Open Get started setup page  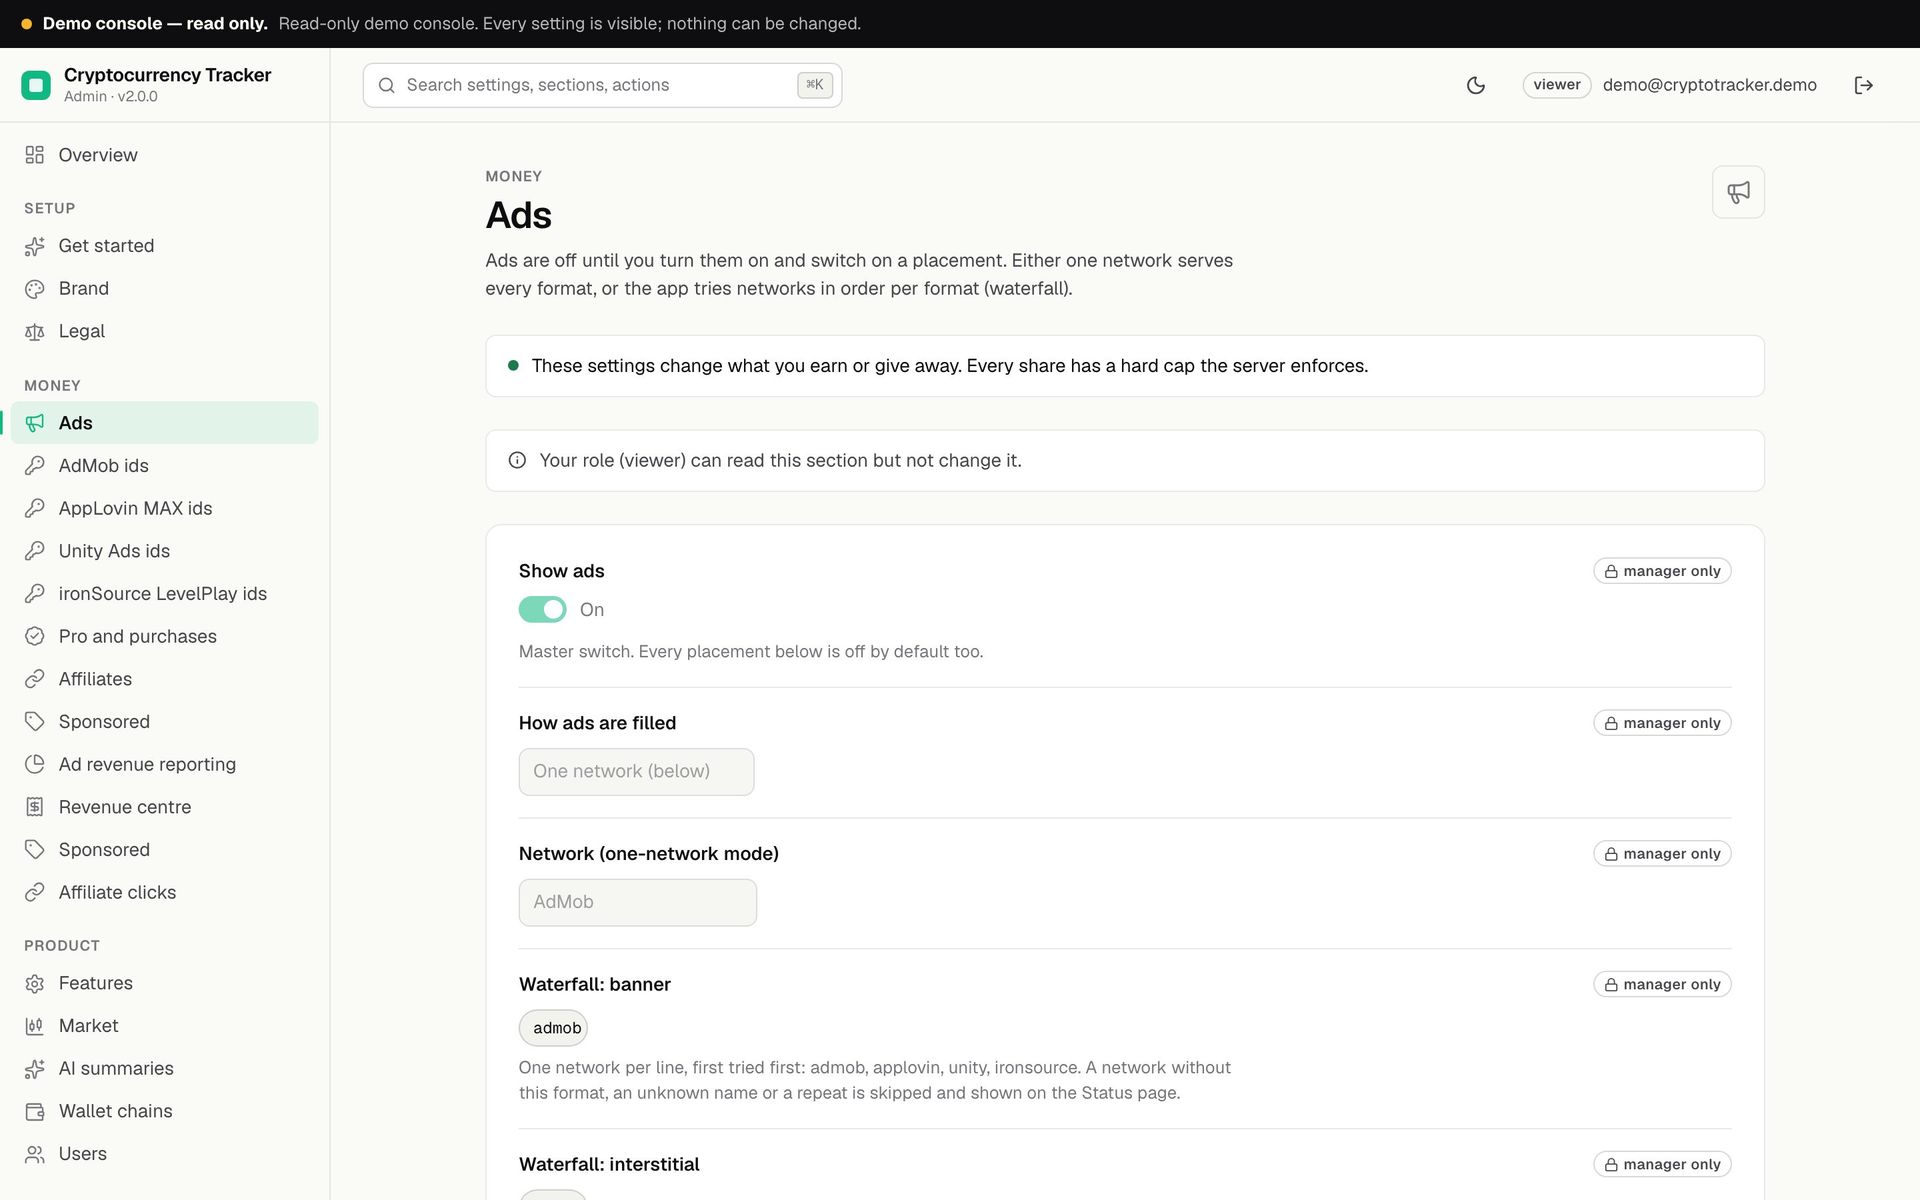[x=165, y=246]
